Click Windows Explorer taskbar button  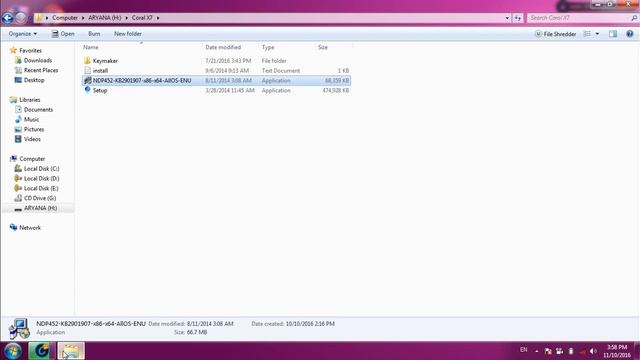click(71, 351)
